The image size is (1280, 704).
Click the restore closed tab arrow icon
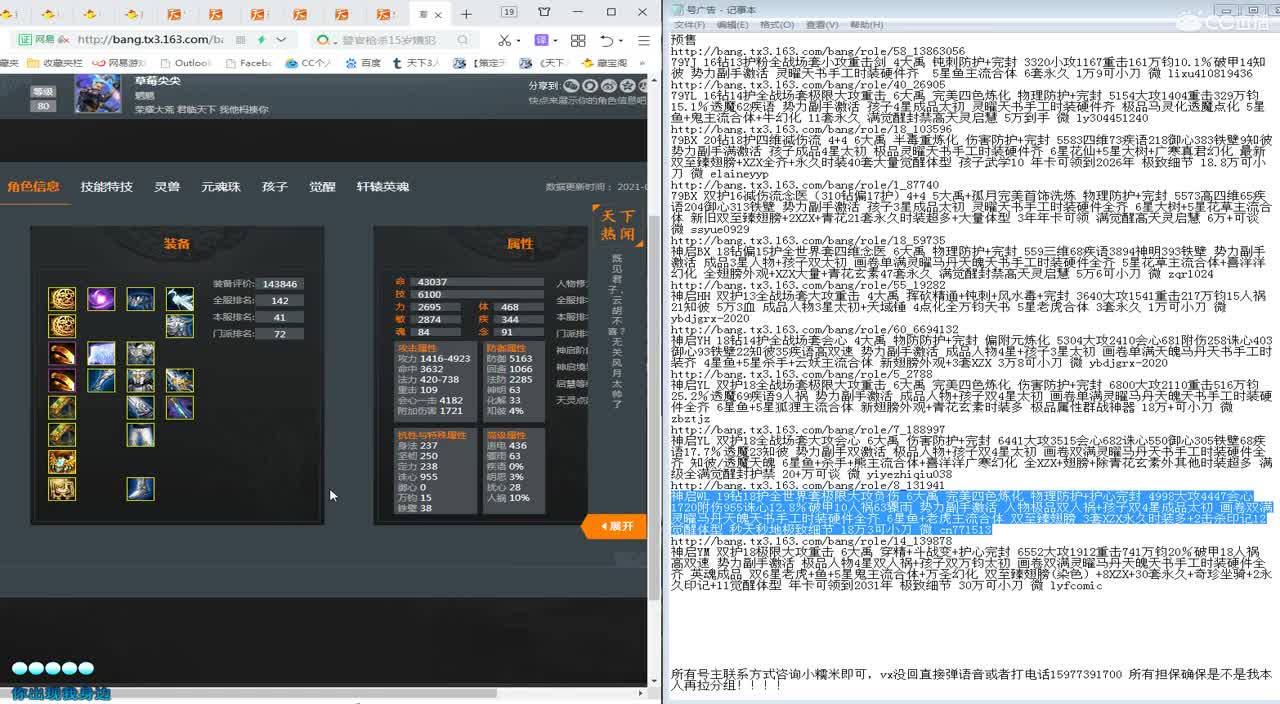coord(610,40)
